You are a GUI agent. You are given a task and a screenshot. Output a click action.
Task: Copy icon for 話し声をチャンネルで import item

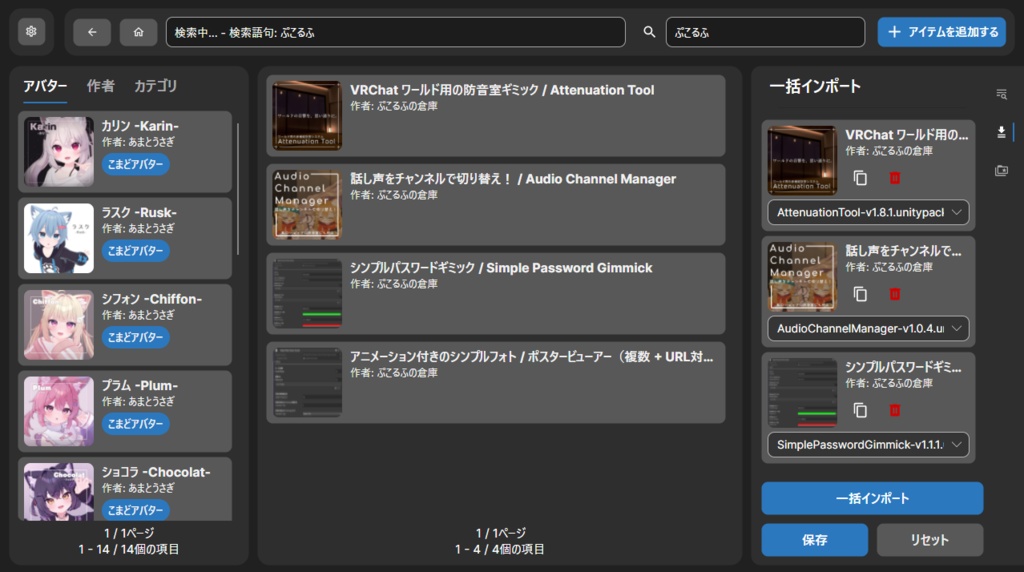coord(860,294)
